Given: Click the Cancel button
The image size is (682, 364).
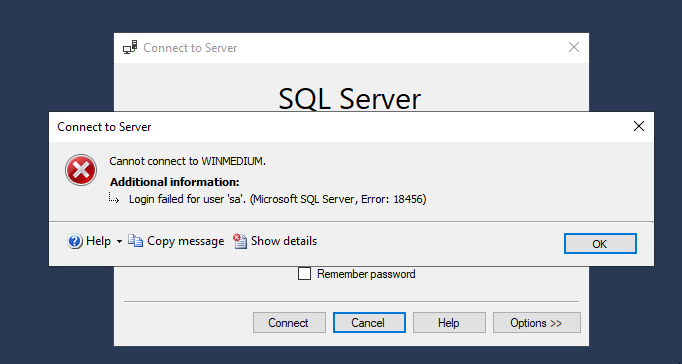Looking at the screenshot, I should tap(369, 323).
